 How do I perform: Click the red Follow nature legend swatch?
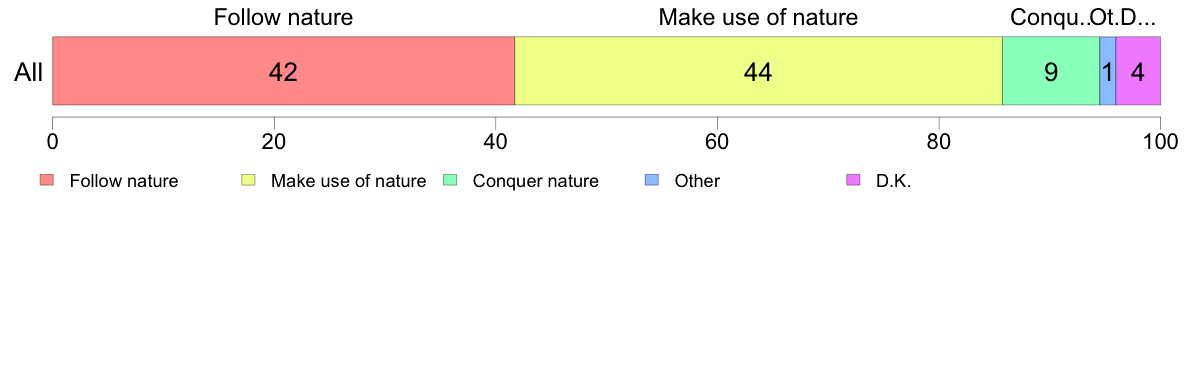point(48,181)
